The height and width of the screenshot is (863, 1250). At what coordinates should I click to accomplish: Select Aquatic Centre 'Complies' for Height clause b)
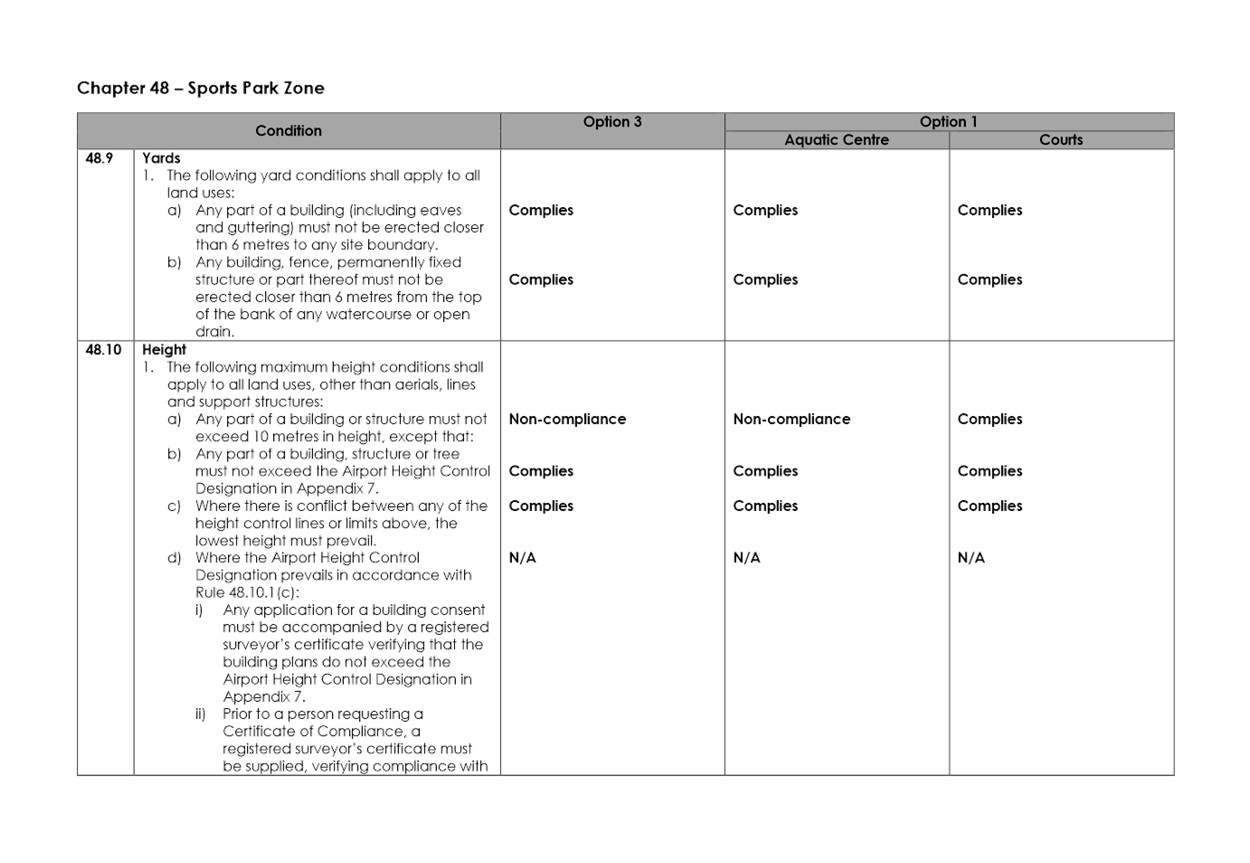coord(765,471)
